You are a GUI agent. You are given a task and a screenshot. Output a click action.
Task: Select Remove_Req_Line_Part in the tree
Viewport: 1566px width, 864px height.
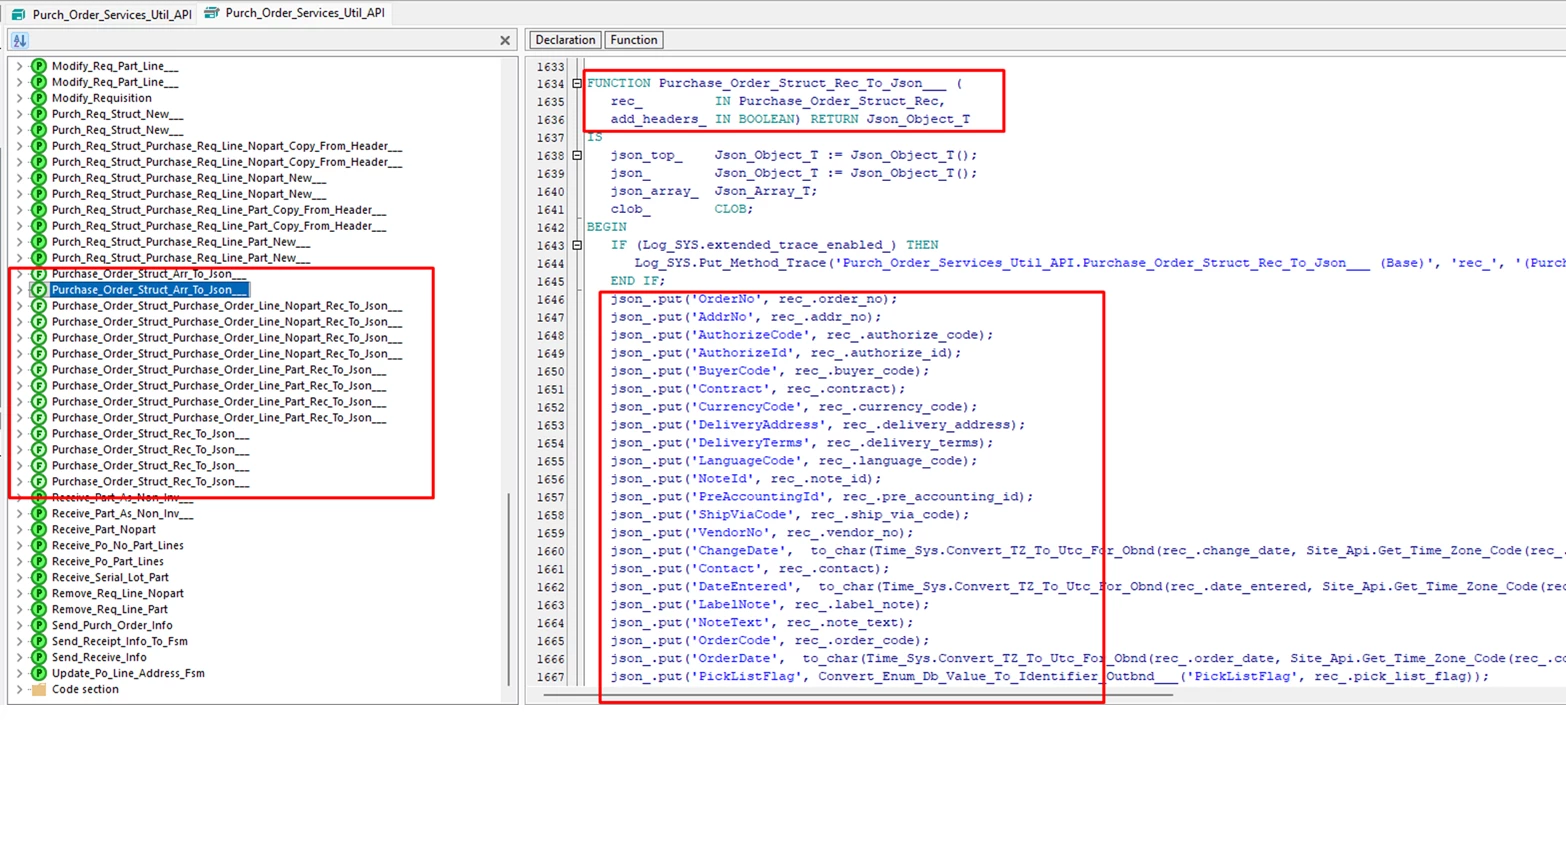pos(110,609)
